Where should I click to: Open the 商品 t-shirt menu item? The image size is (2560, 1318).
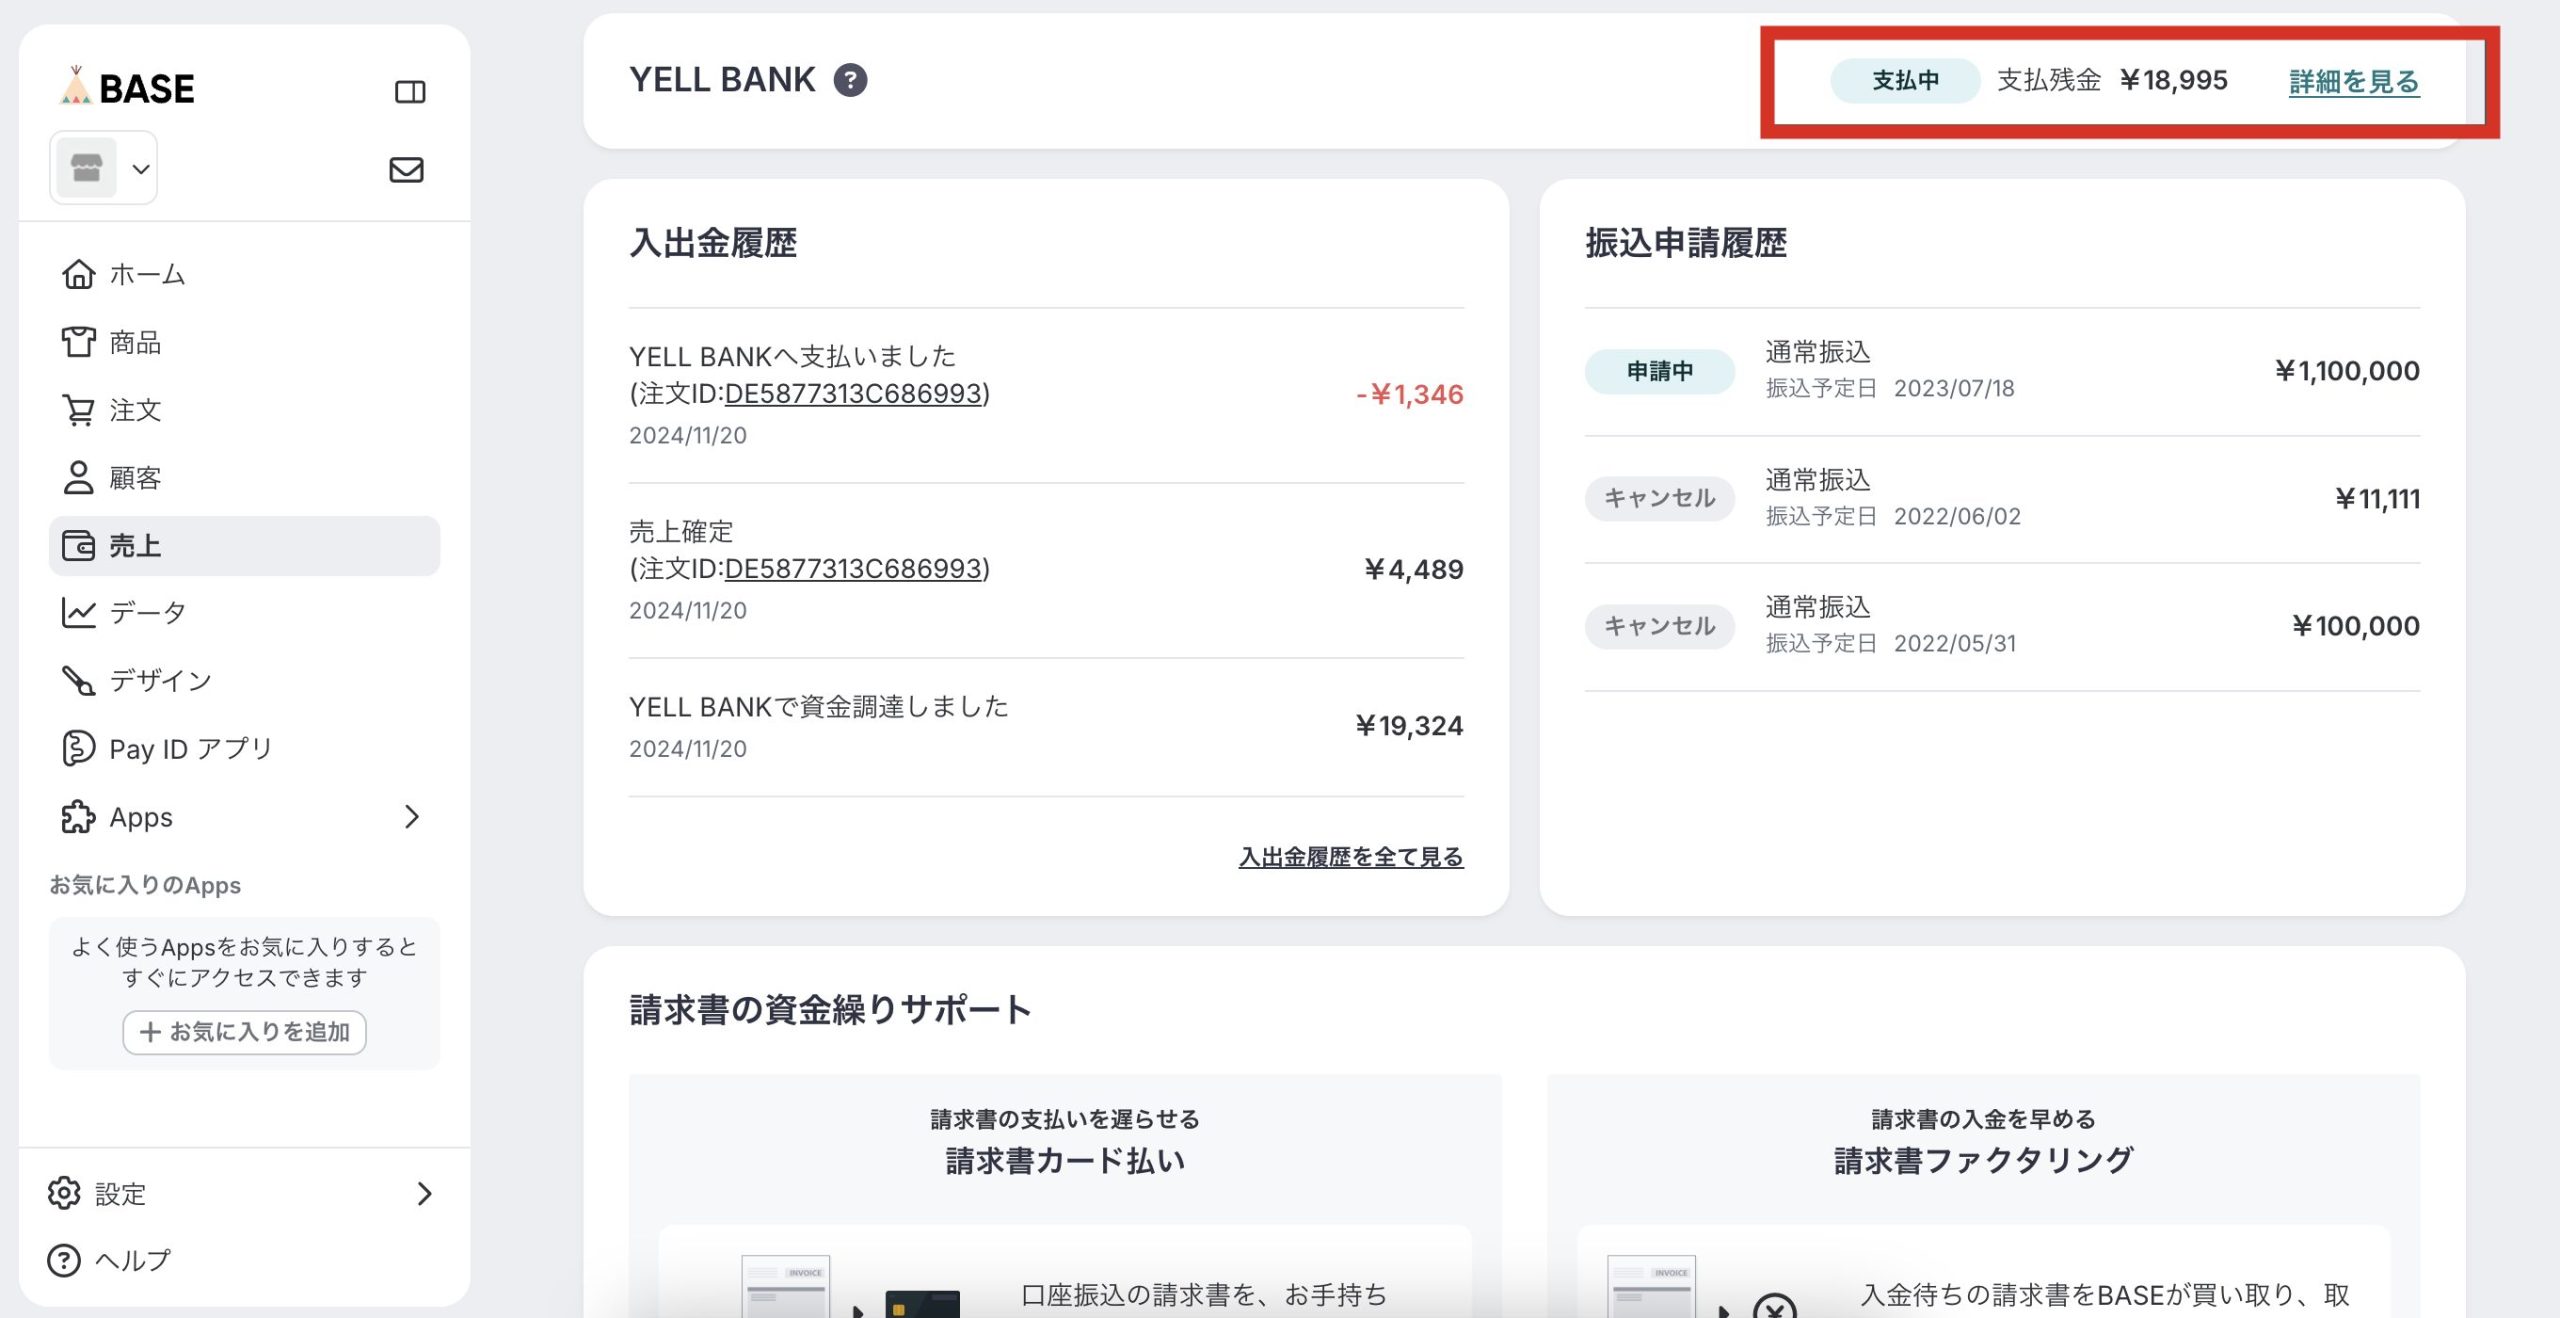(x=134, y=343)
